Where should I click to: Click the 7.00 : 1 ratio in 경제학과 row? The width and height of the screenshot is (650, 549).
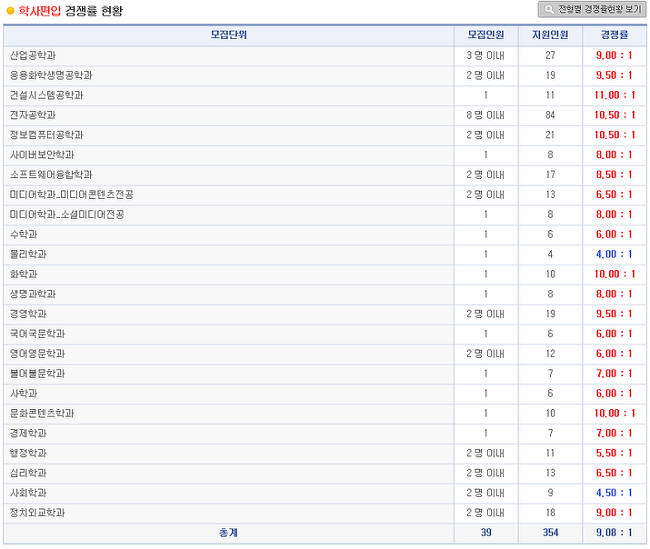(614, 433)
